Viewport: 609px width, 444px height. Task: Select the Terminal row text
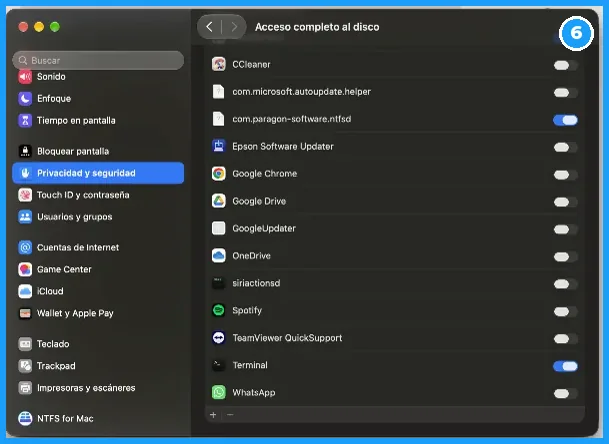(x=250, y=365)
